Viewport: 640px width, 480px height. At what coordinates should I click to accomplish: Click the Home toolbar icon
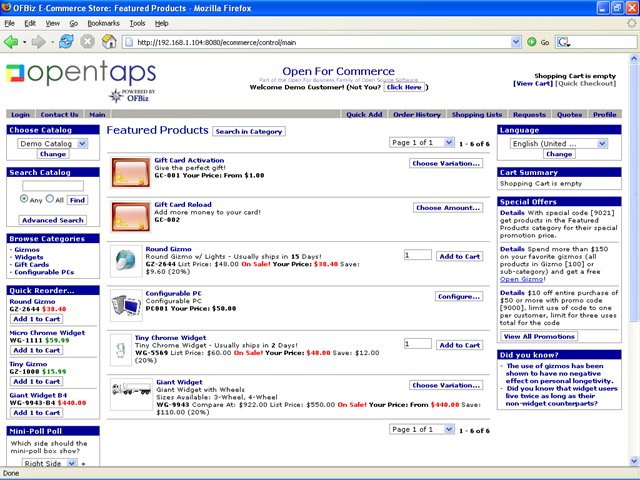108,42
